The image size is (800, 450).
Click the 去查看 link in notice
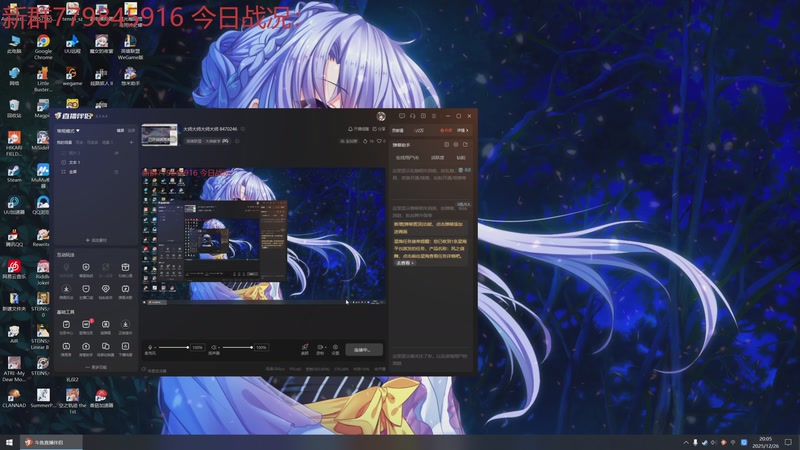[x=405, y=263]
